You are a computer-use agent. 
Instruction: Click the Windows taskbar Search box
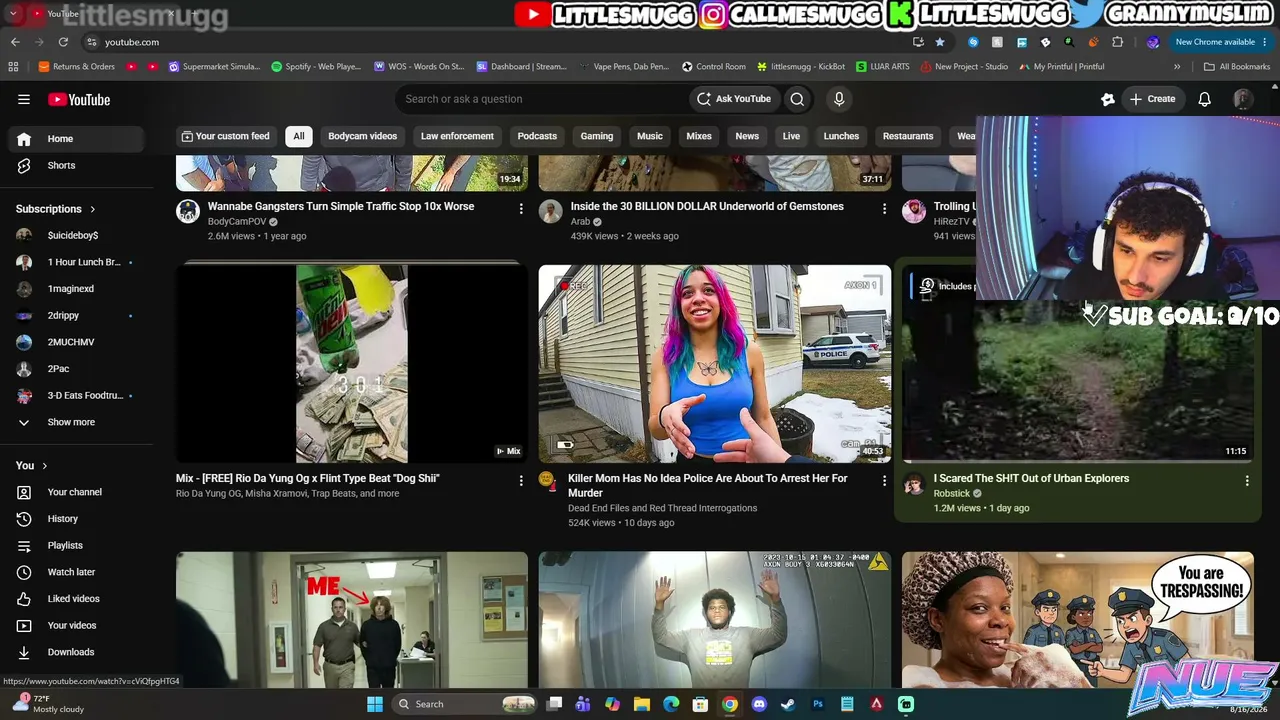(465, 704)
